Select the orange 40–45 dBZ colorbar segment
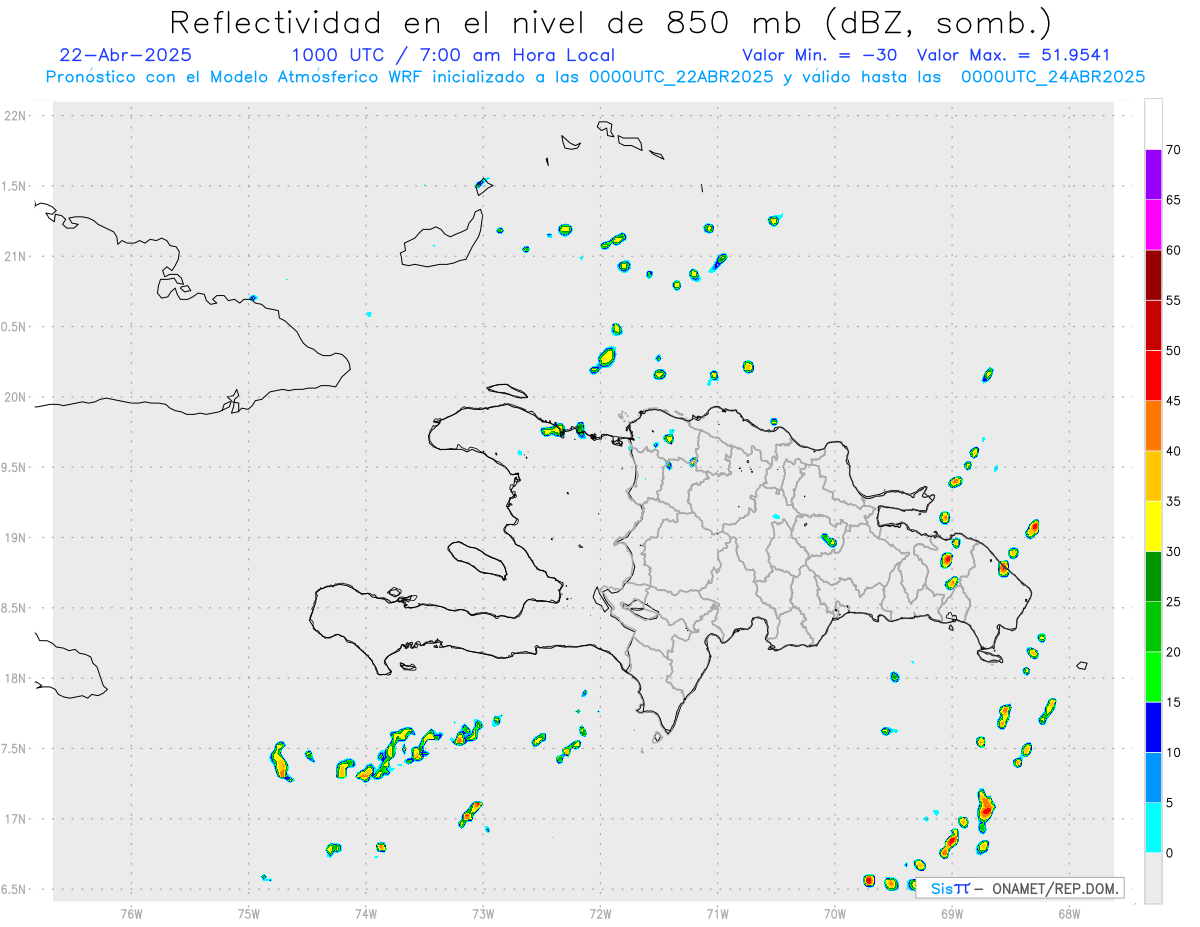This screenshot has width=1200, height=927. [x=1153, y=426]
